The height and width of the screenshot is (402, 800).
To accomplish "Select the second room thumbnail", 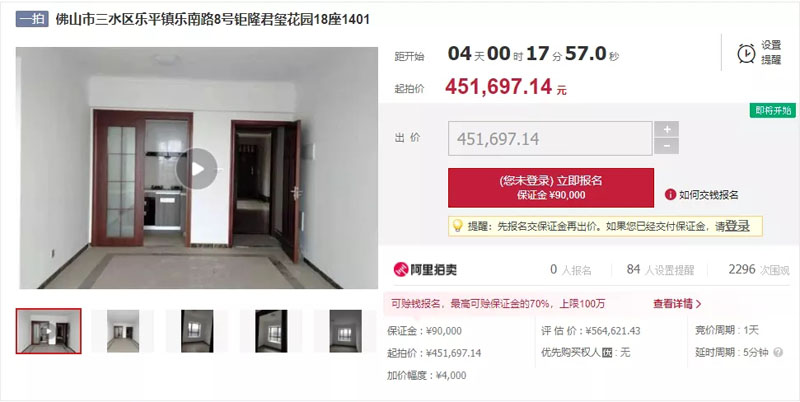I will click(x=122, y=331).
